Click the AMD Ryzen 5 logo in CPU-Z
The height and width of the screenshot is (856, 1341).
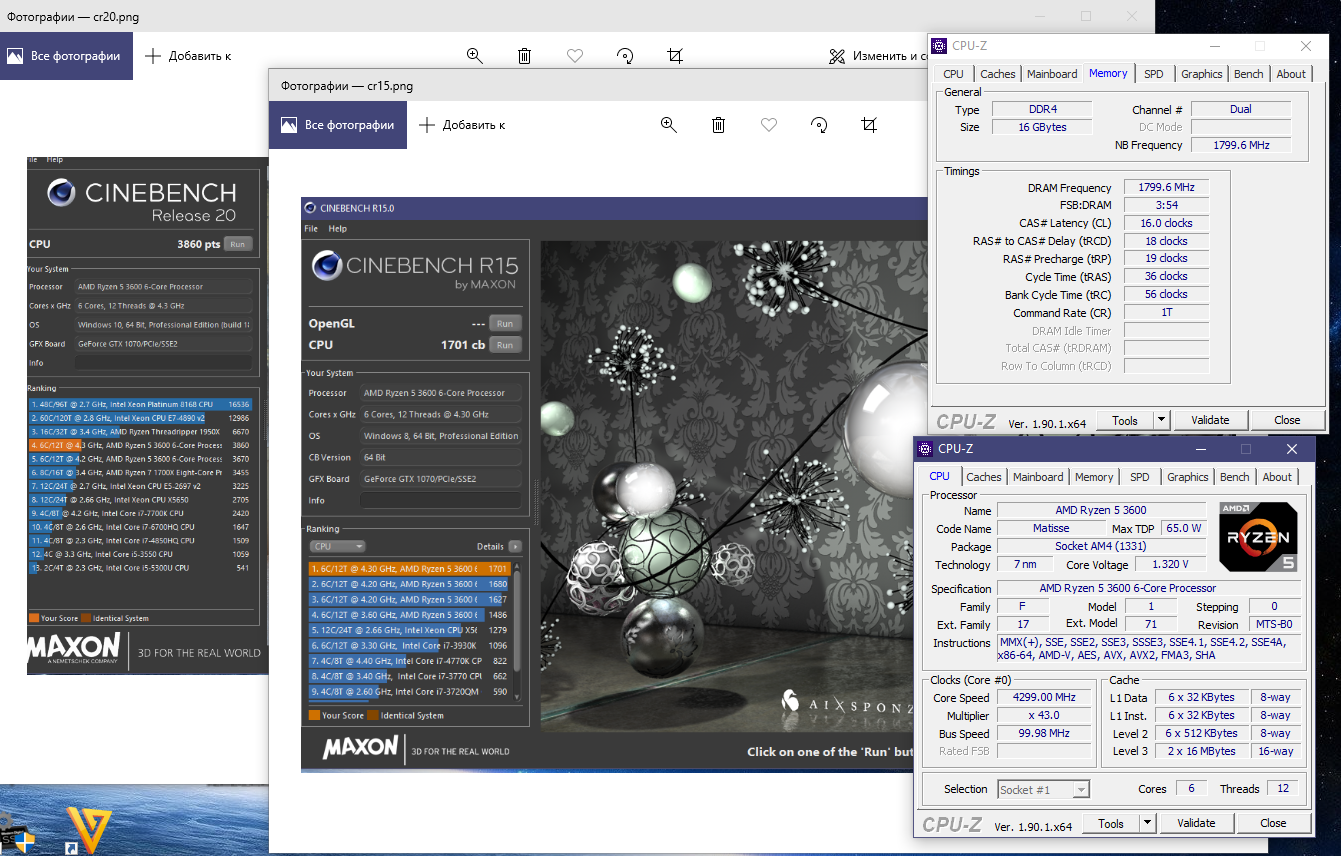(1258, 537)
